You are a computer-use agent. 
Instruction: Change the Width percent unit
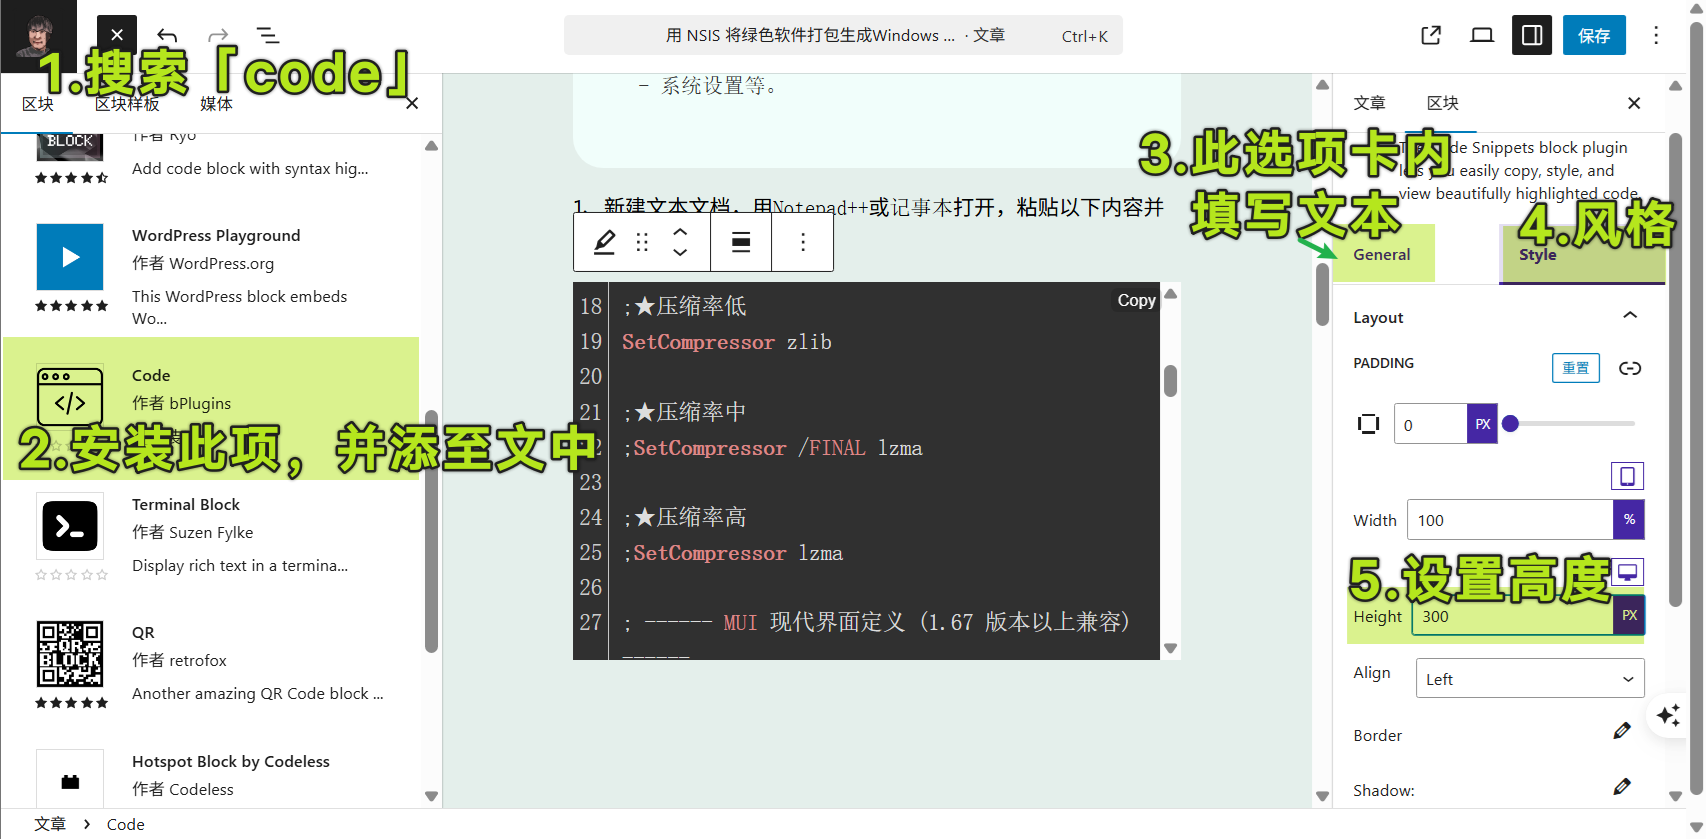click(1629, 520)
